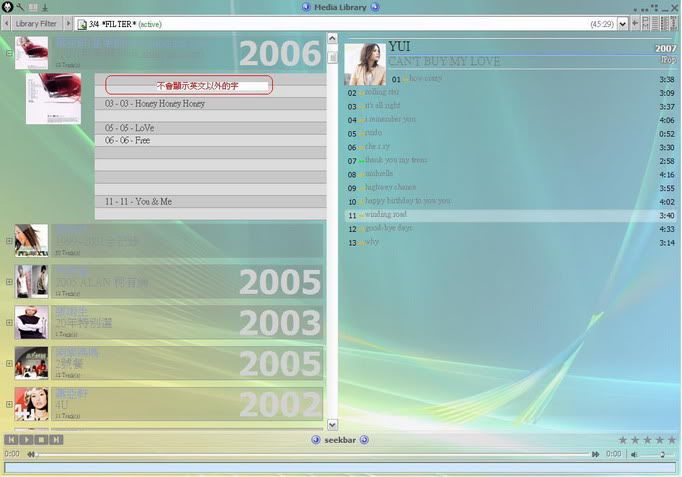682x477 pixels.
Task: Click the seek forward arrows icon
Action: pos(596,454)
